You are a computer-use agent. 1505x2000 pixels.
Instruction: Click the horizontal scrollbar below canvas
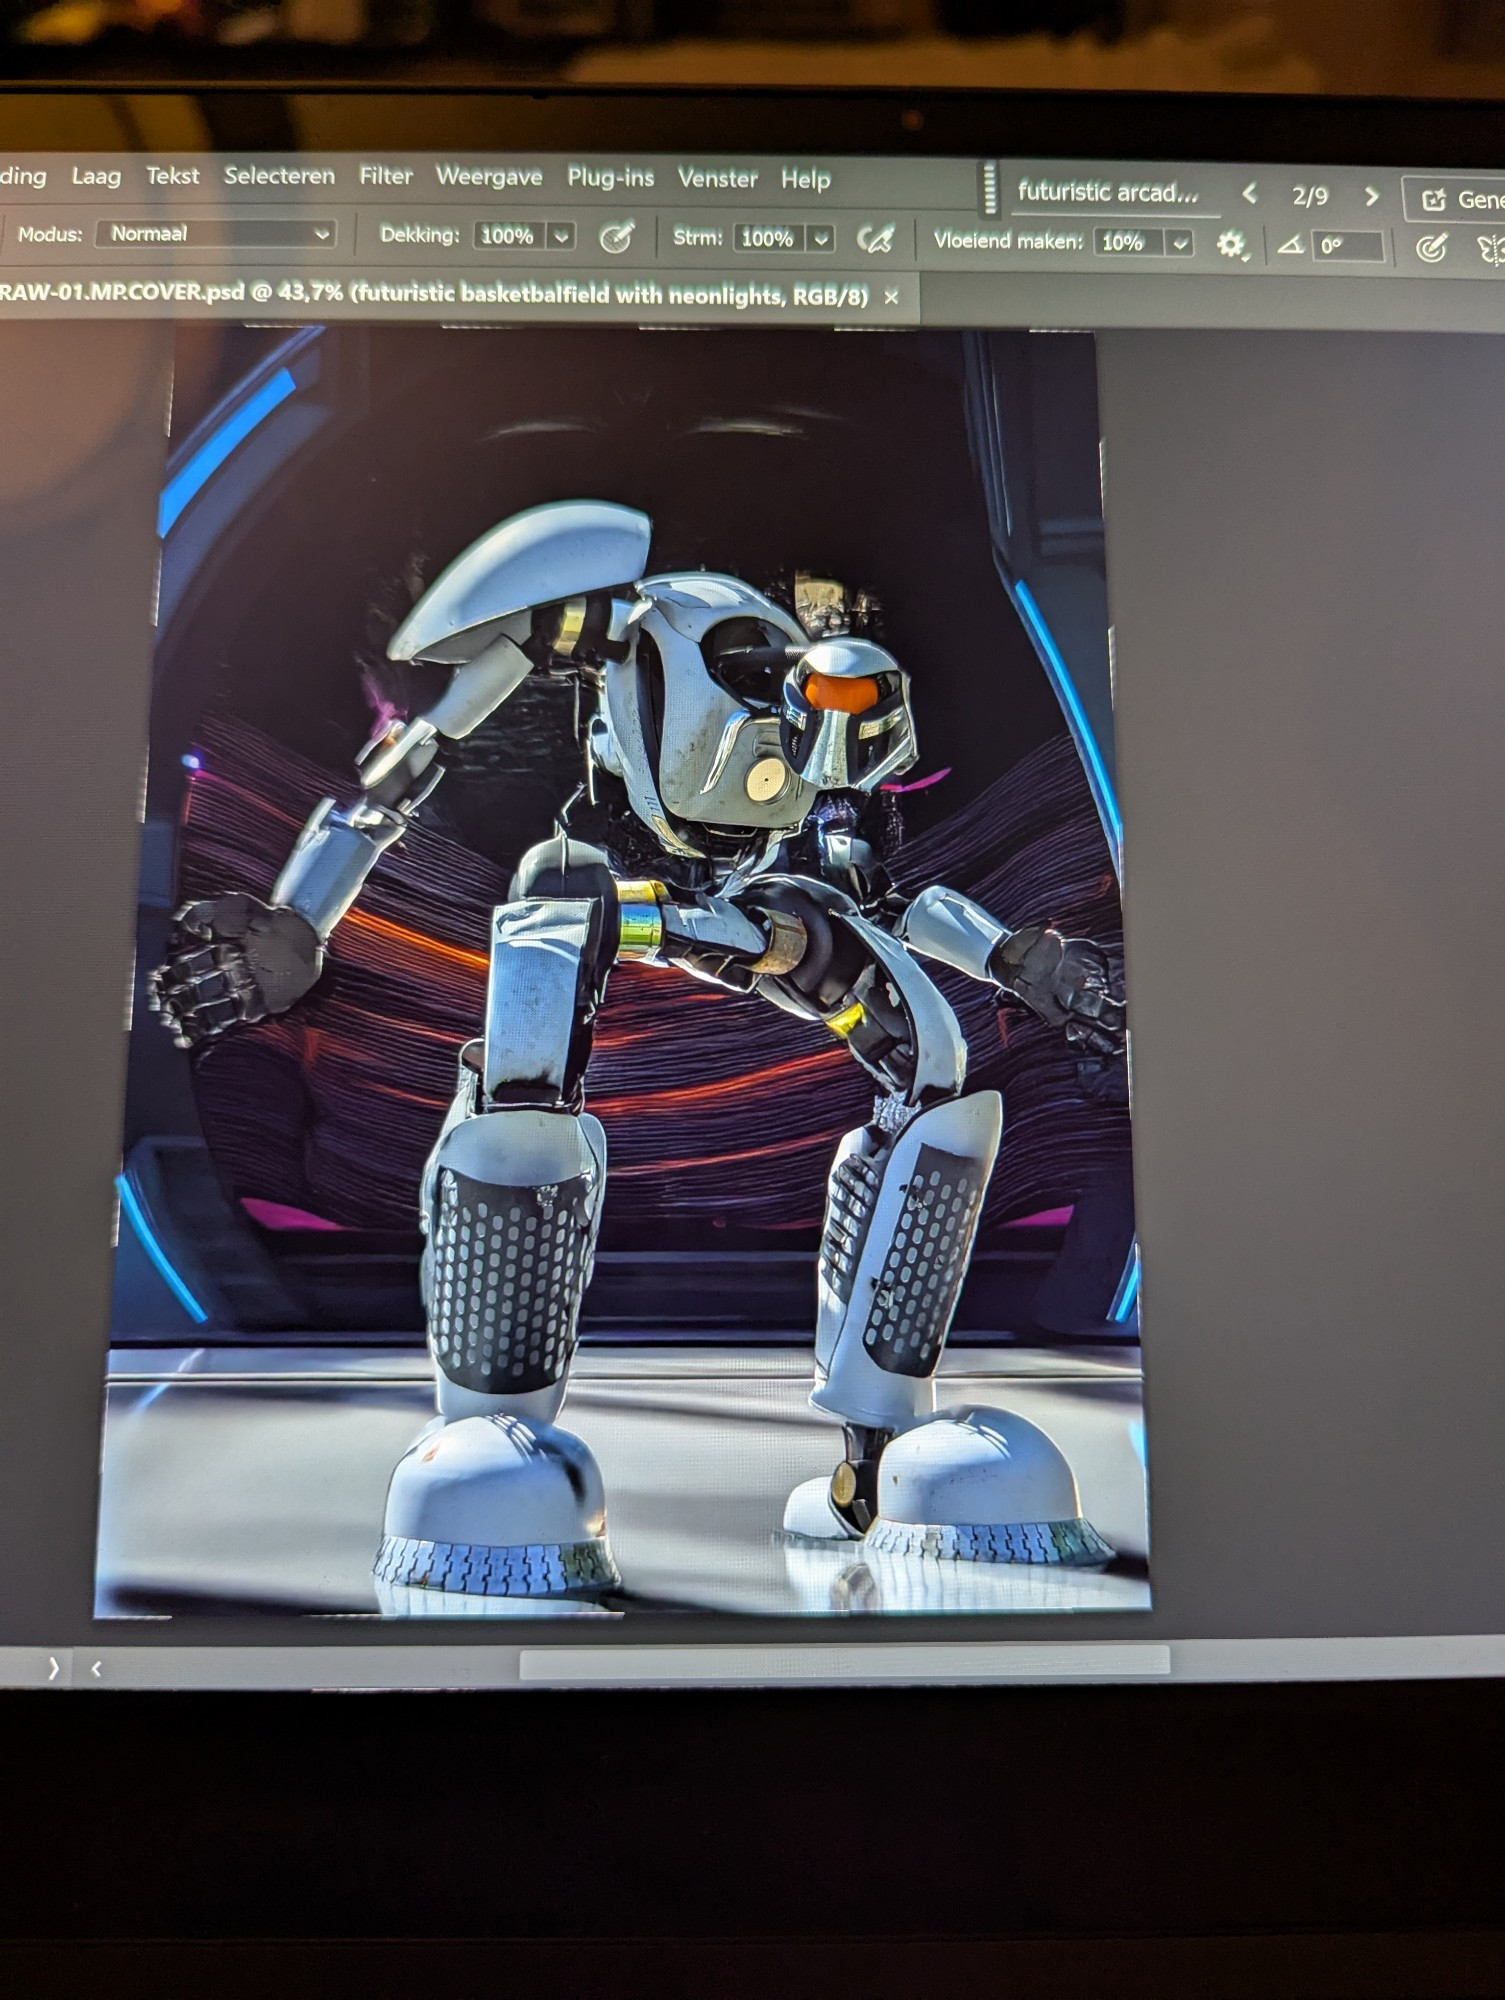tap(844, 1661)
